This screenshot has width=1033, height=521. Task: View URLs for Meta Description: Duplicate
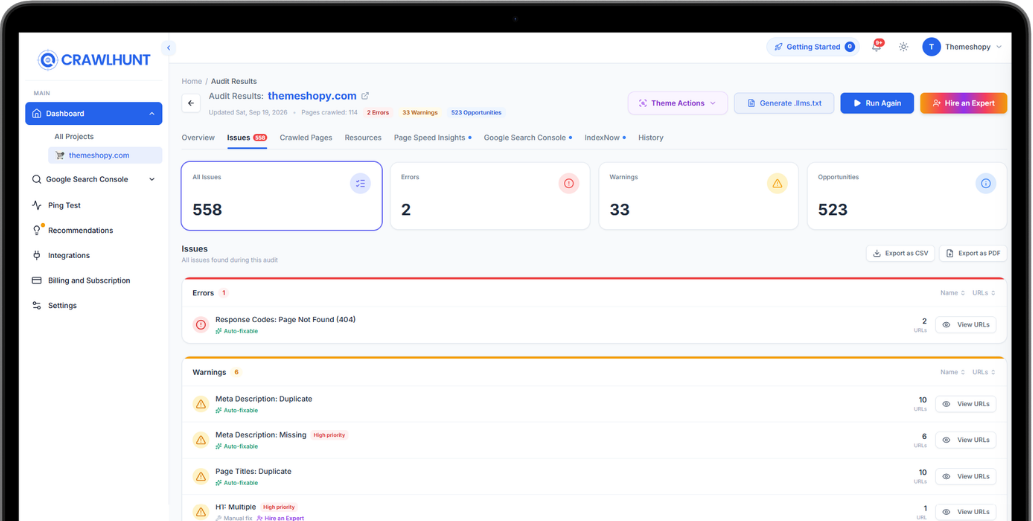966,404
